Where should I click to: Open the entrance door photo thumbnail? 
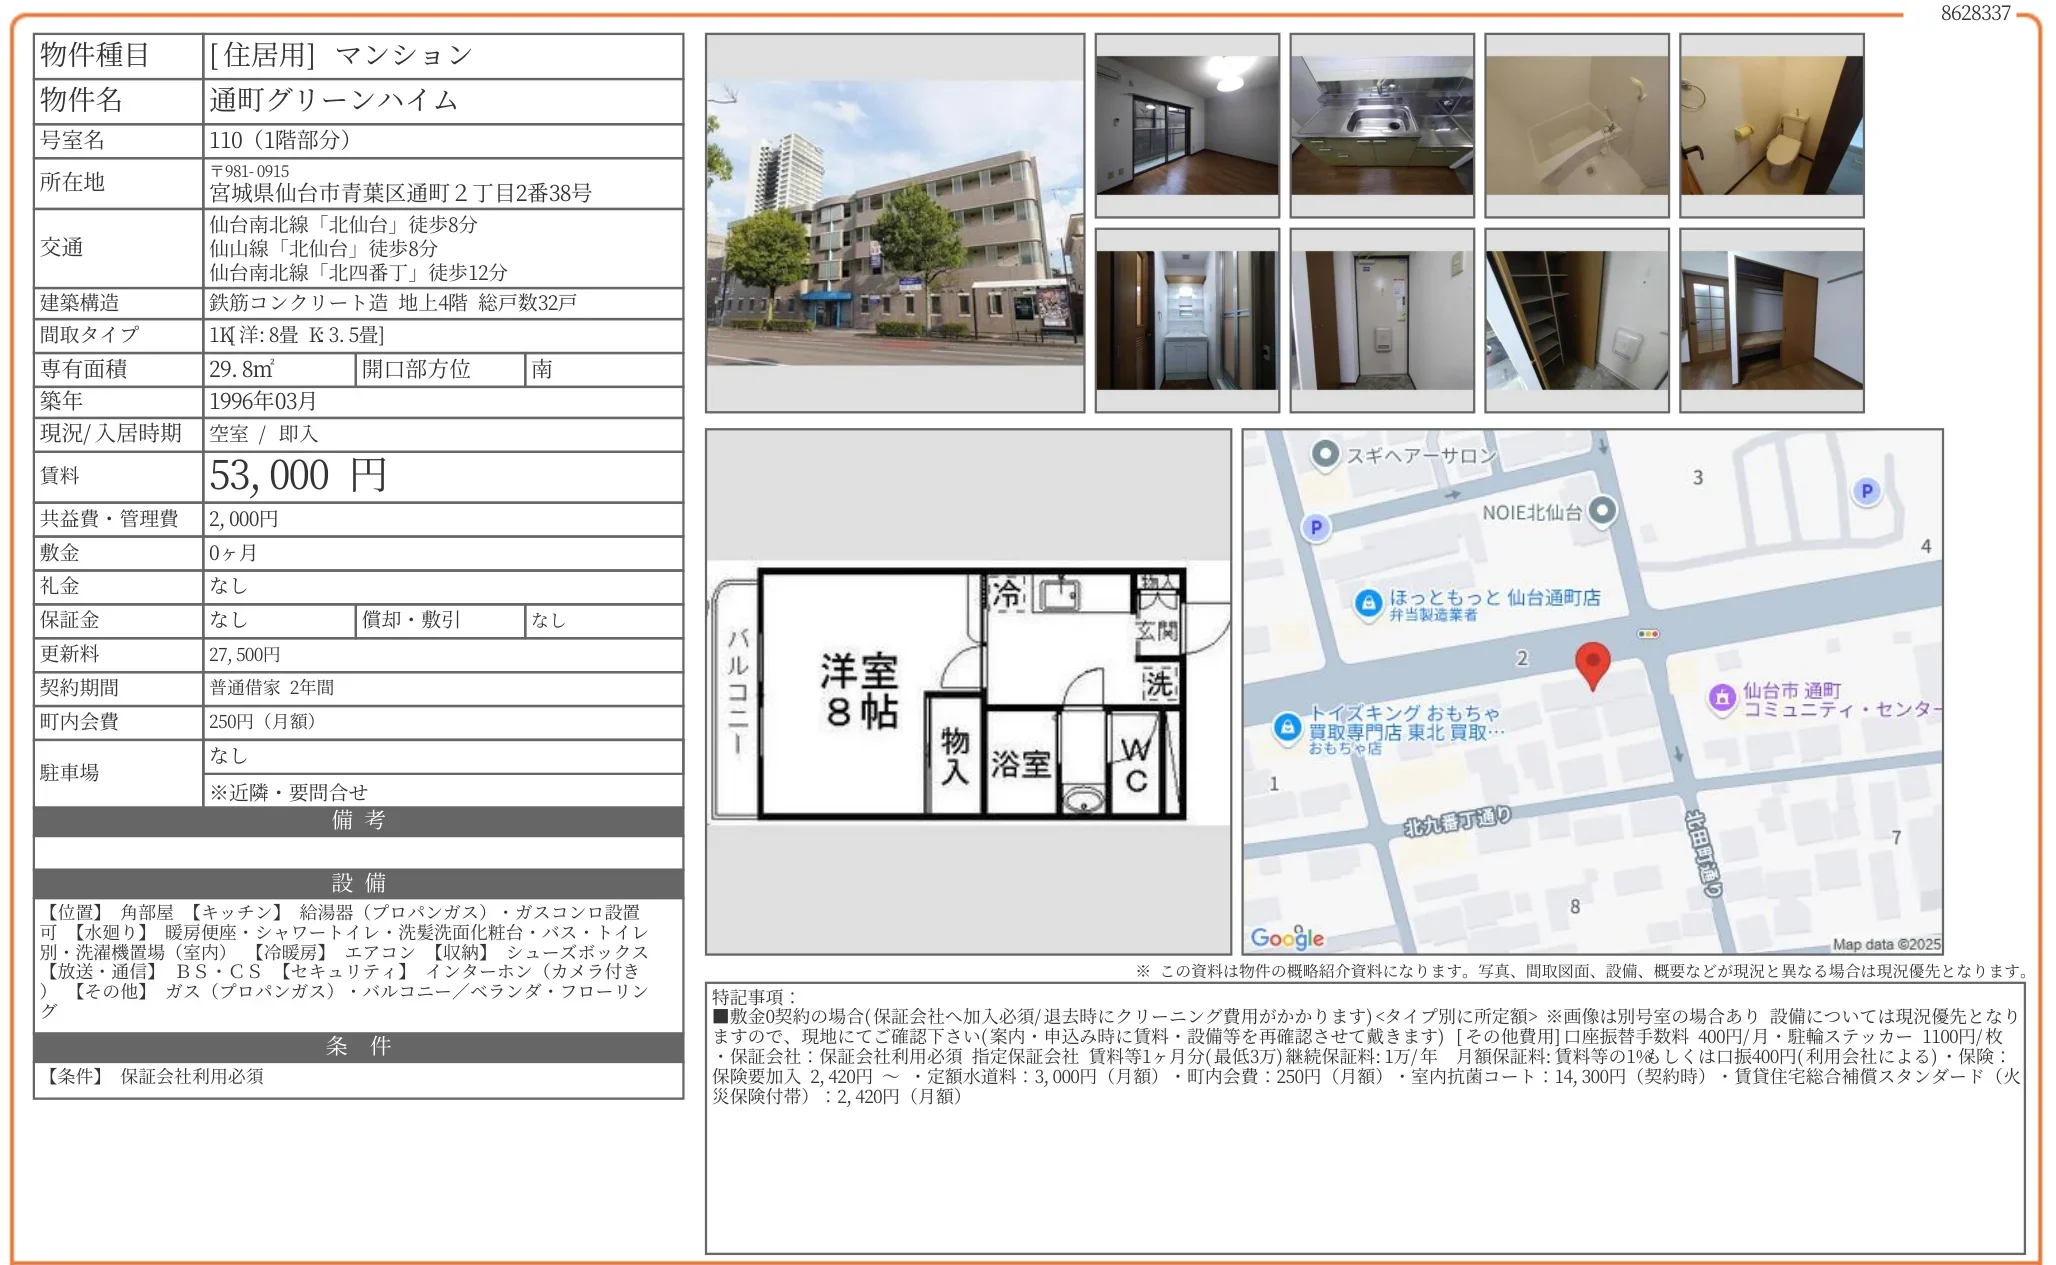[x=1381, y=320]
